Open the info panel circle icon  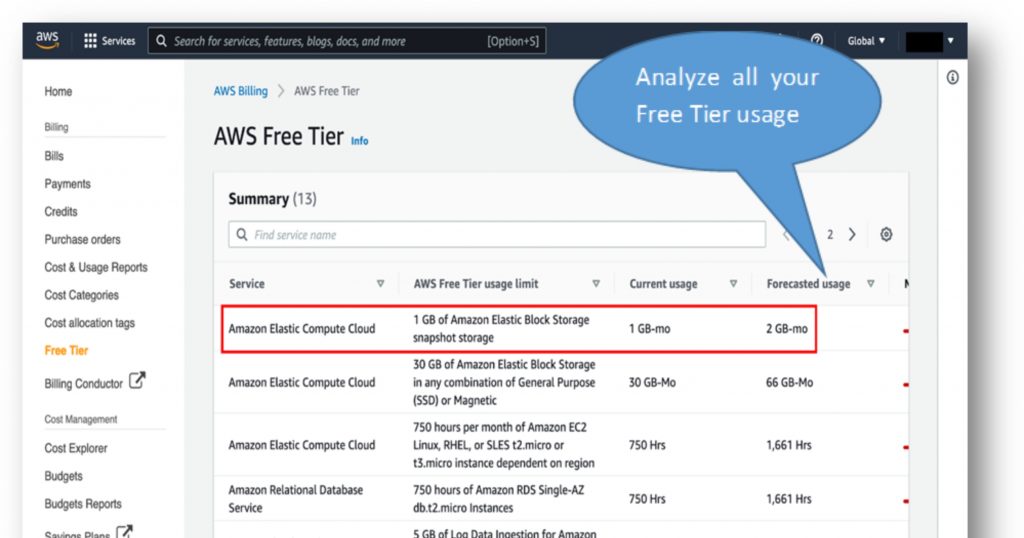[x=953, y=78]
